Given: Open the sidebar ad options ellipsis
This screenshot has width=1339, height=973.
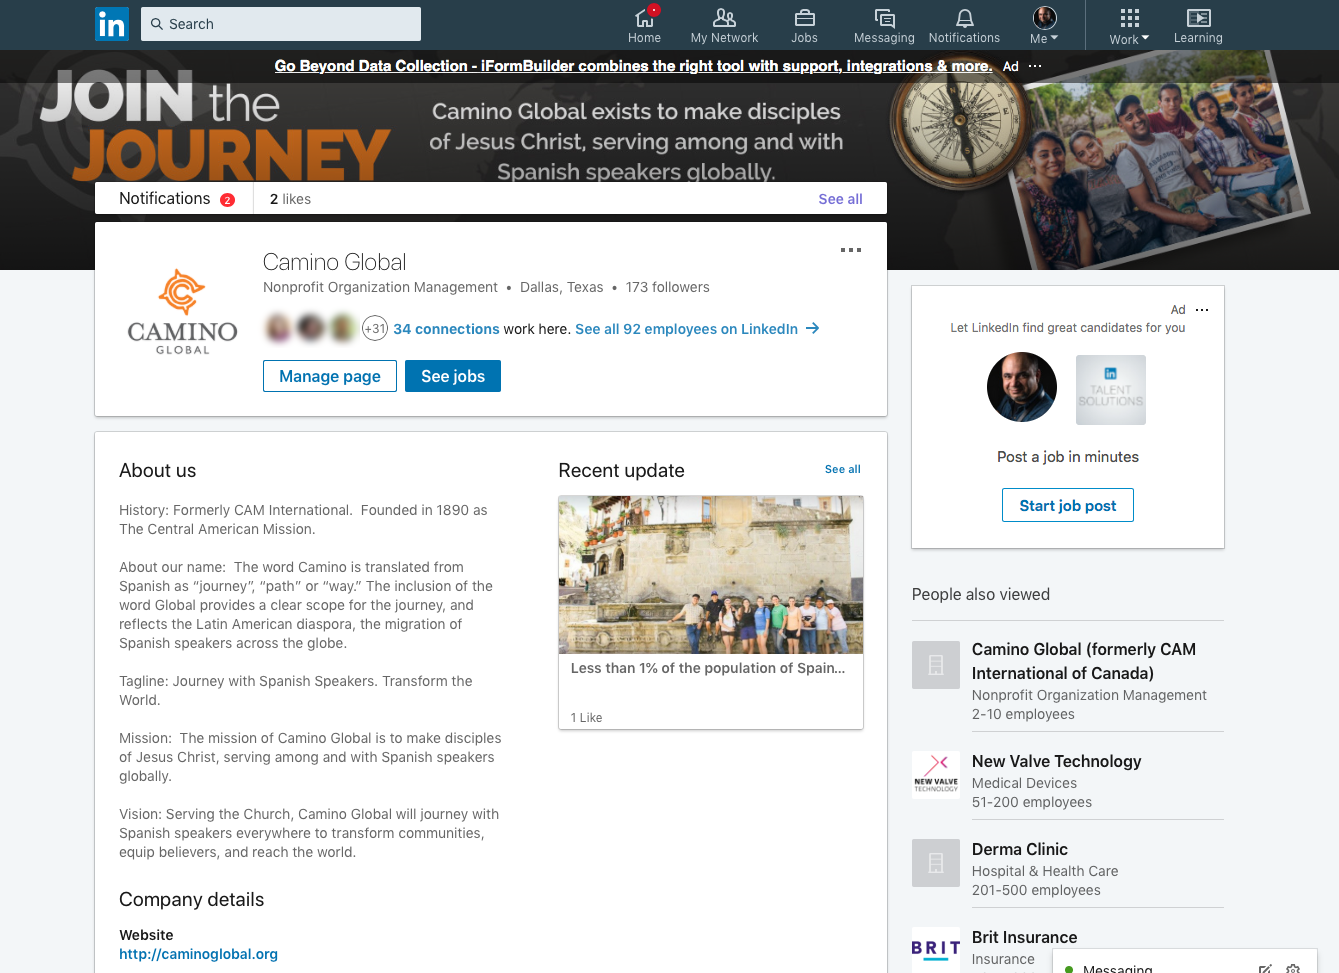Looking at the screenshot, I should 1202,310.
